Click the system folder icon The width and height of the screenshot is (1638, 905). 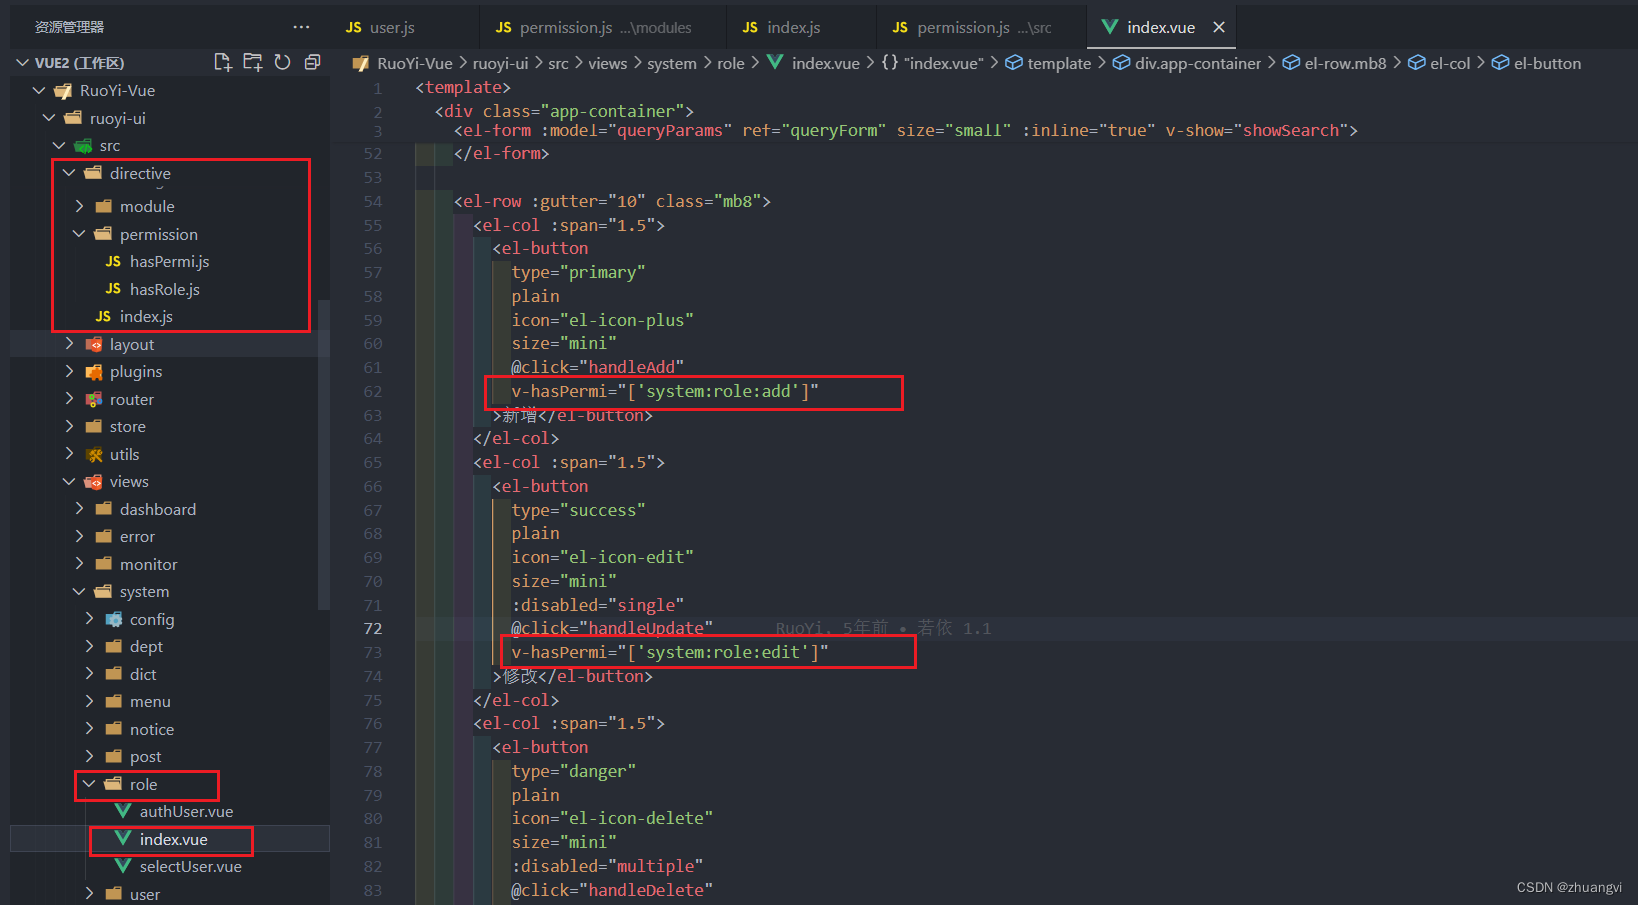point(103,592)
